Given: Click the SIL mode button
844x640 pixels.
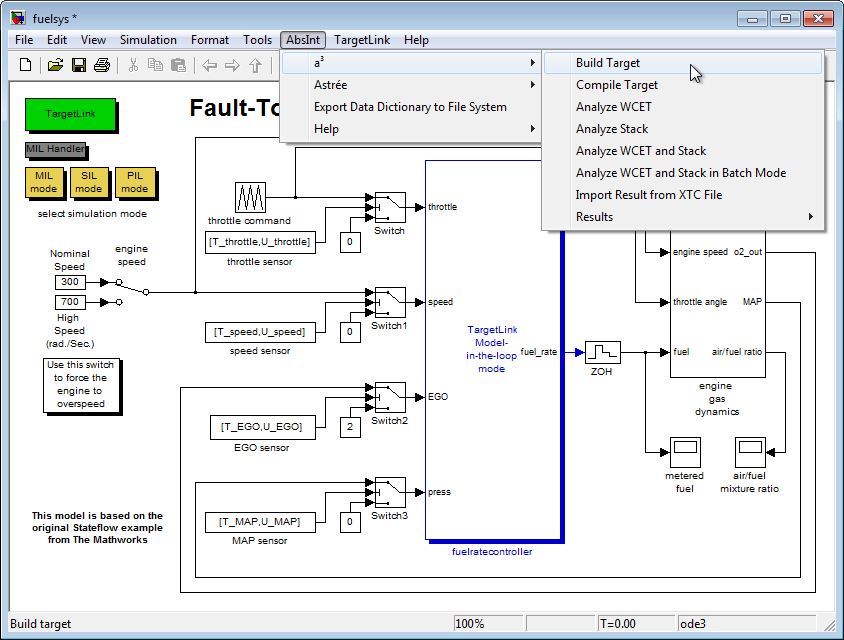Looking at the screenshot, I should tap(89, 182).
